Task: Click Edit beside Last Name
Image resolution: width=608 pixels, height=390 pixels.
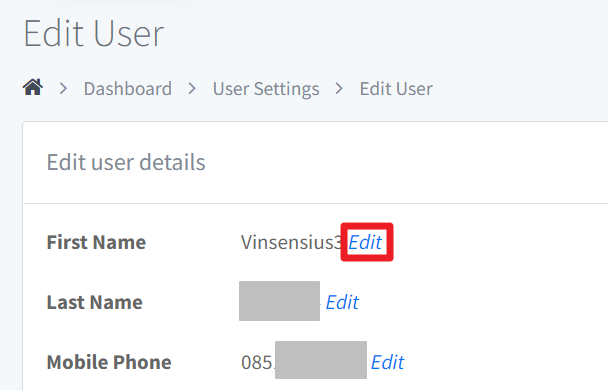Action: pos(342,302)
